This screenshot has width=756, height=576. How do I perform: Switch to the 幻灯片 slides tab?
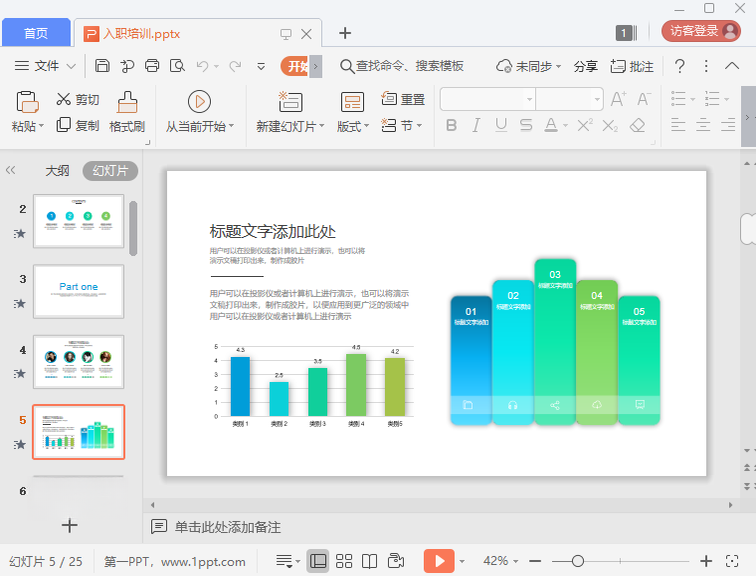coord(110,171)
